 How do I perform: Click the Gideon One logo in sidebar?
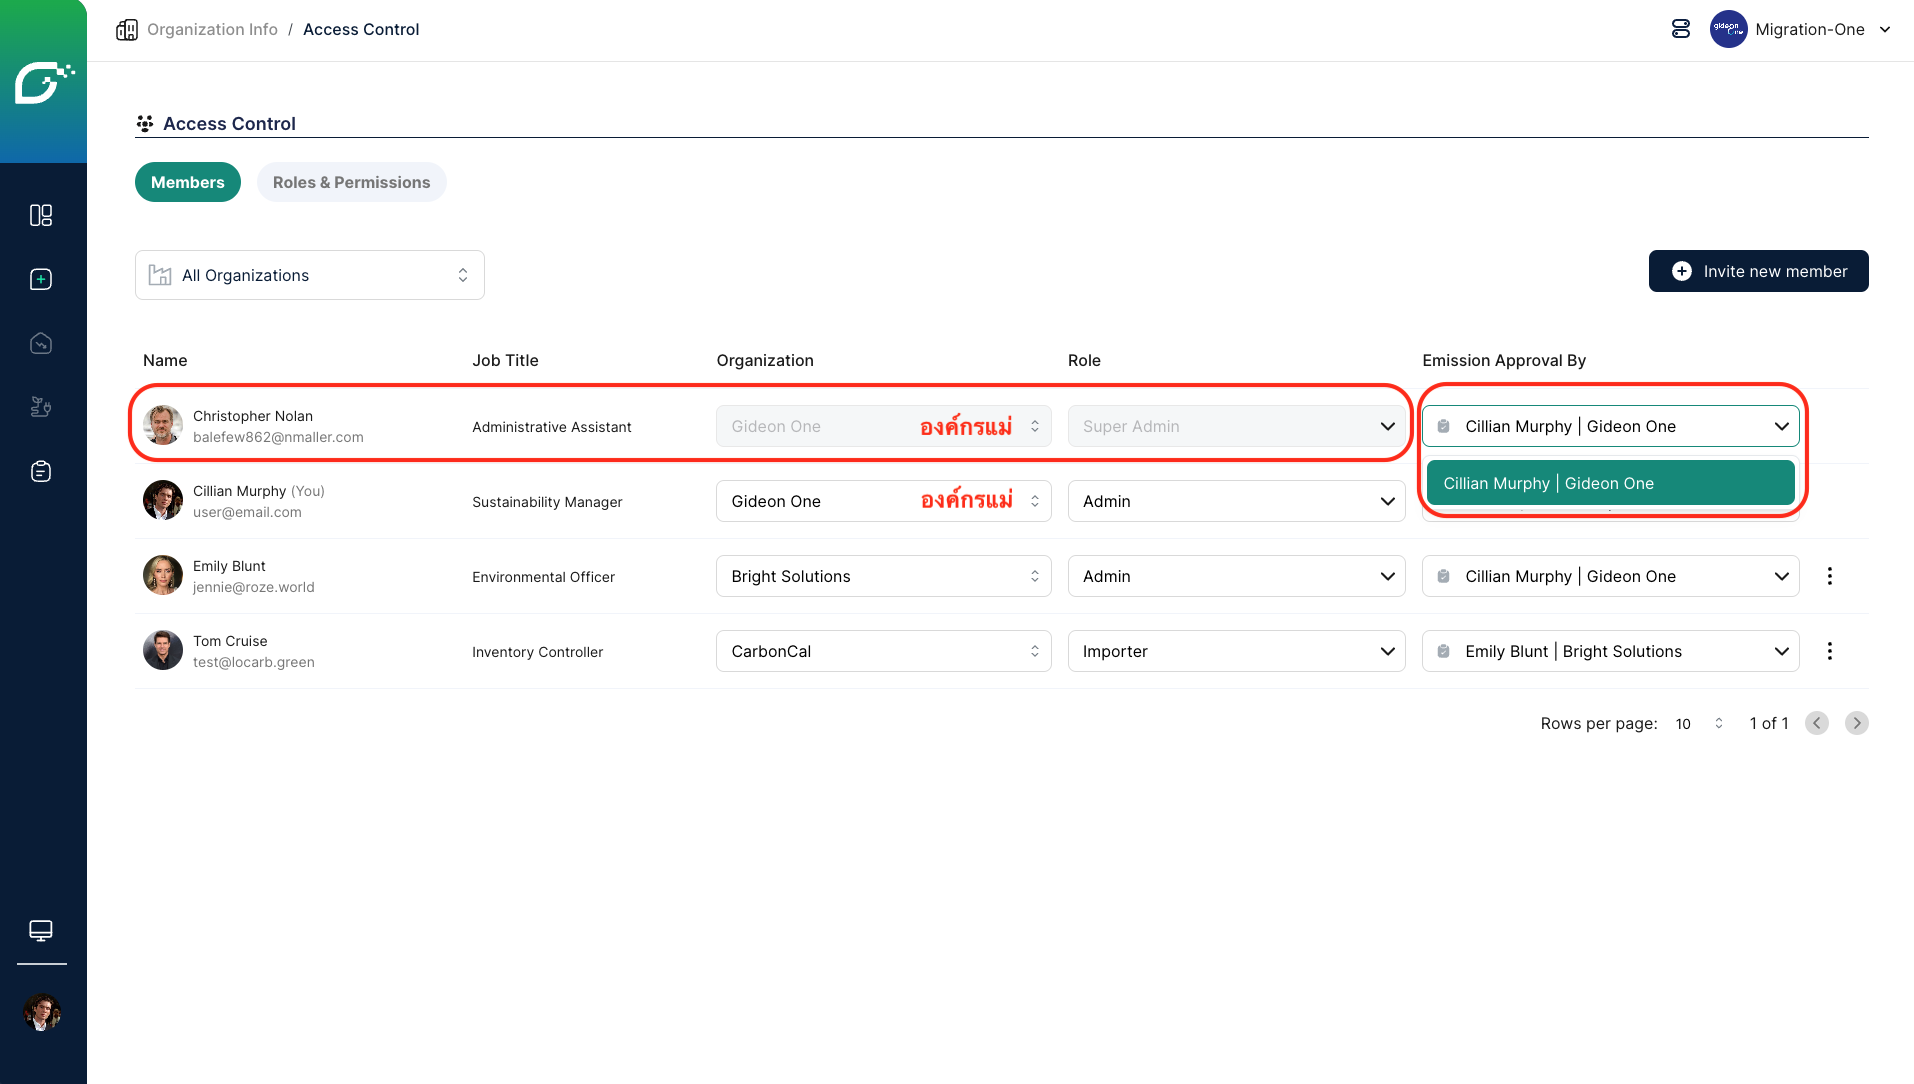pyautogui.click(x=43, y=82)
